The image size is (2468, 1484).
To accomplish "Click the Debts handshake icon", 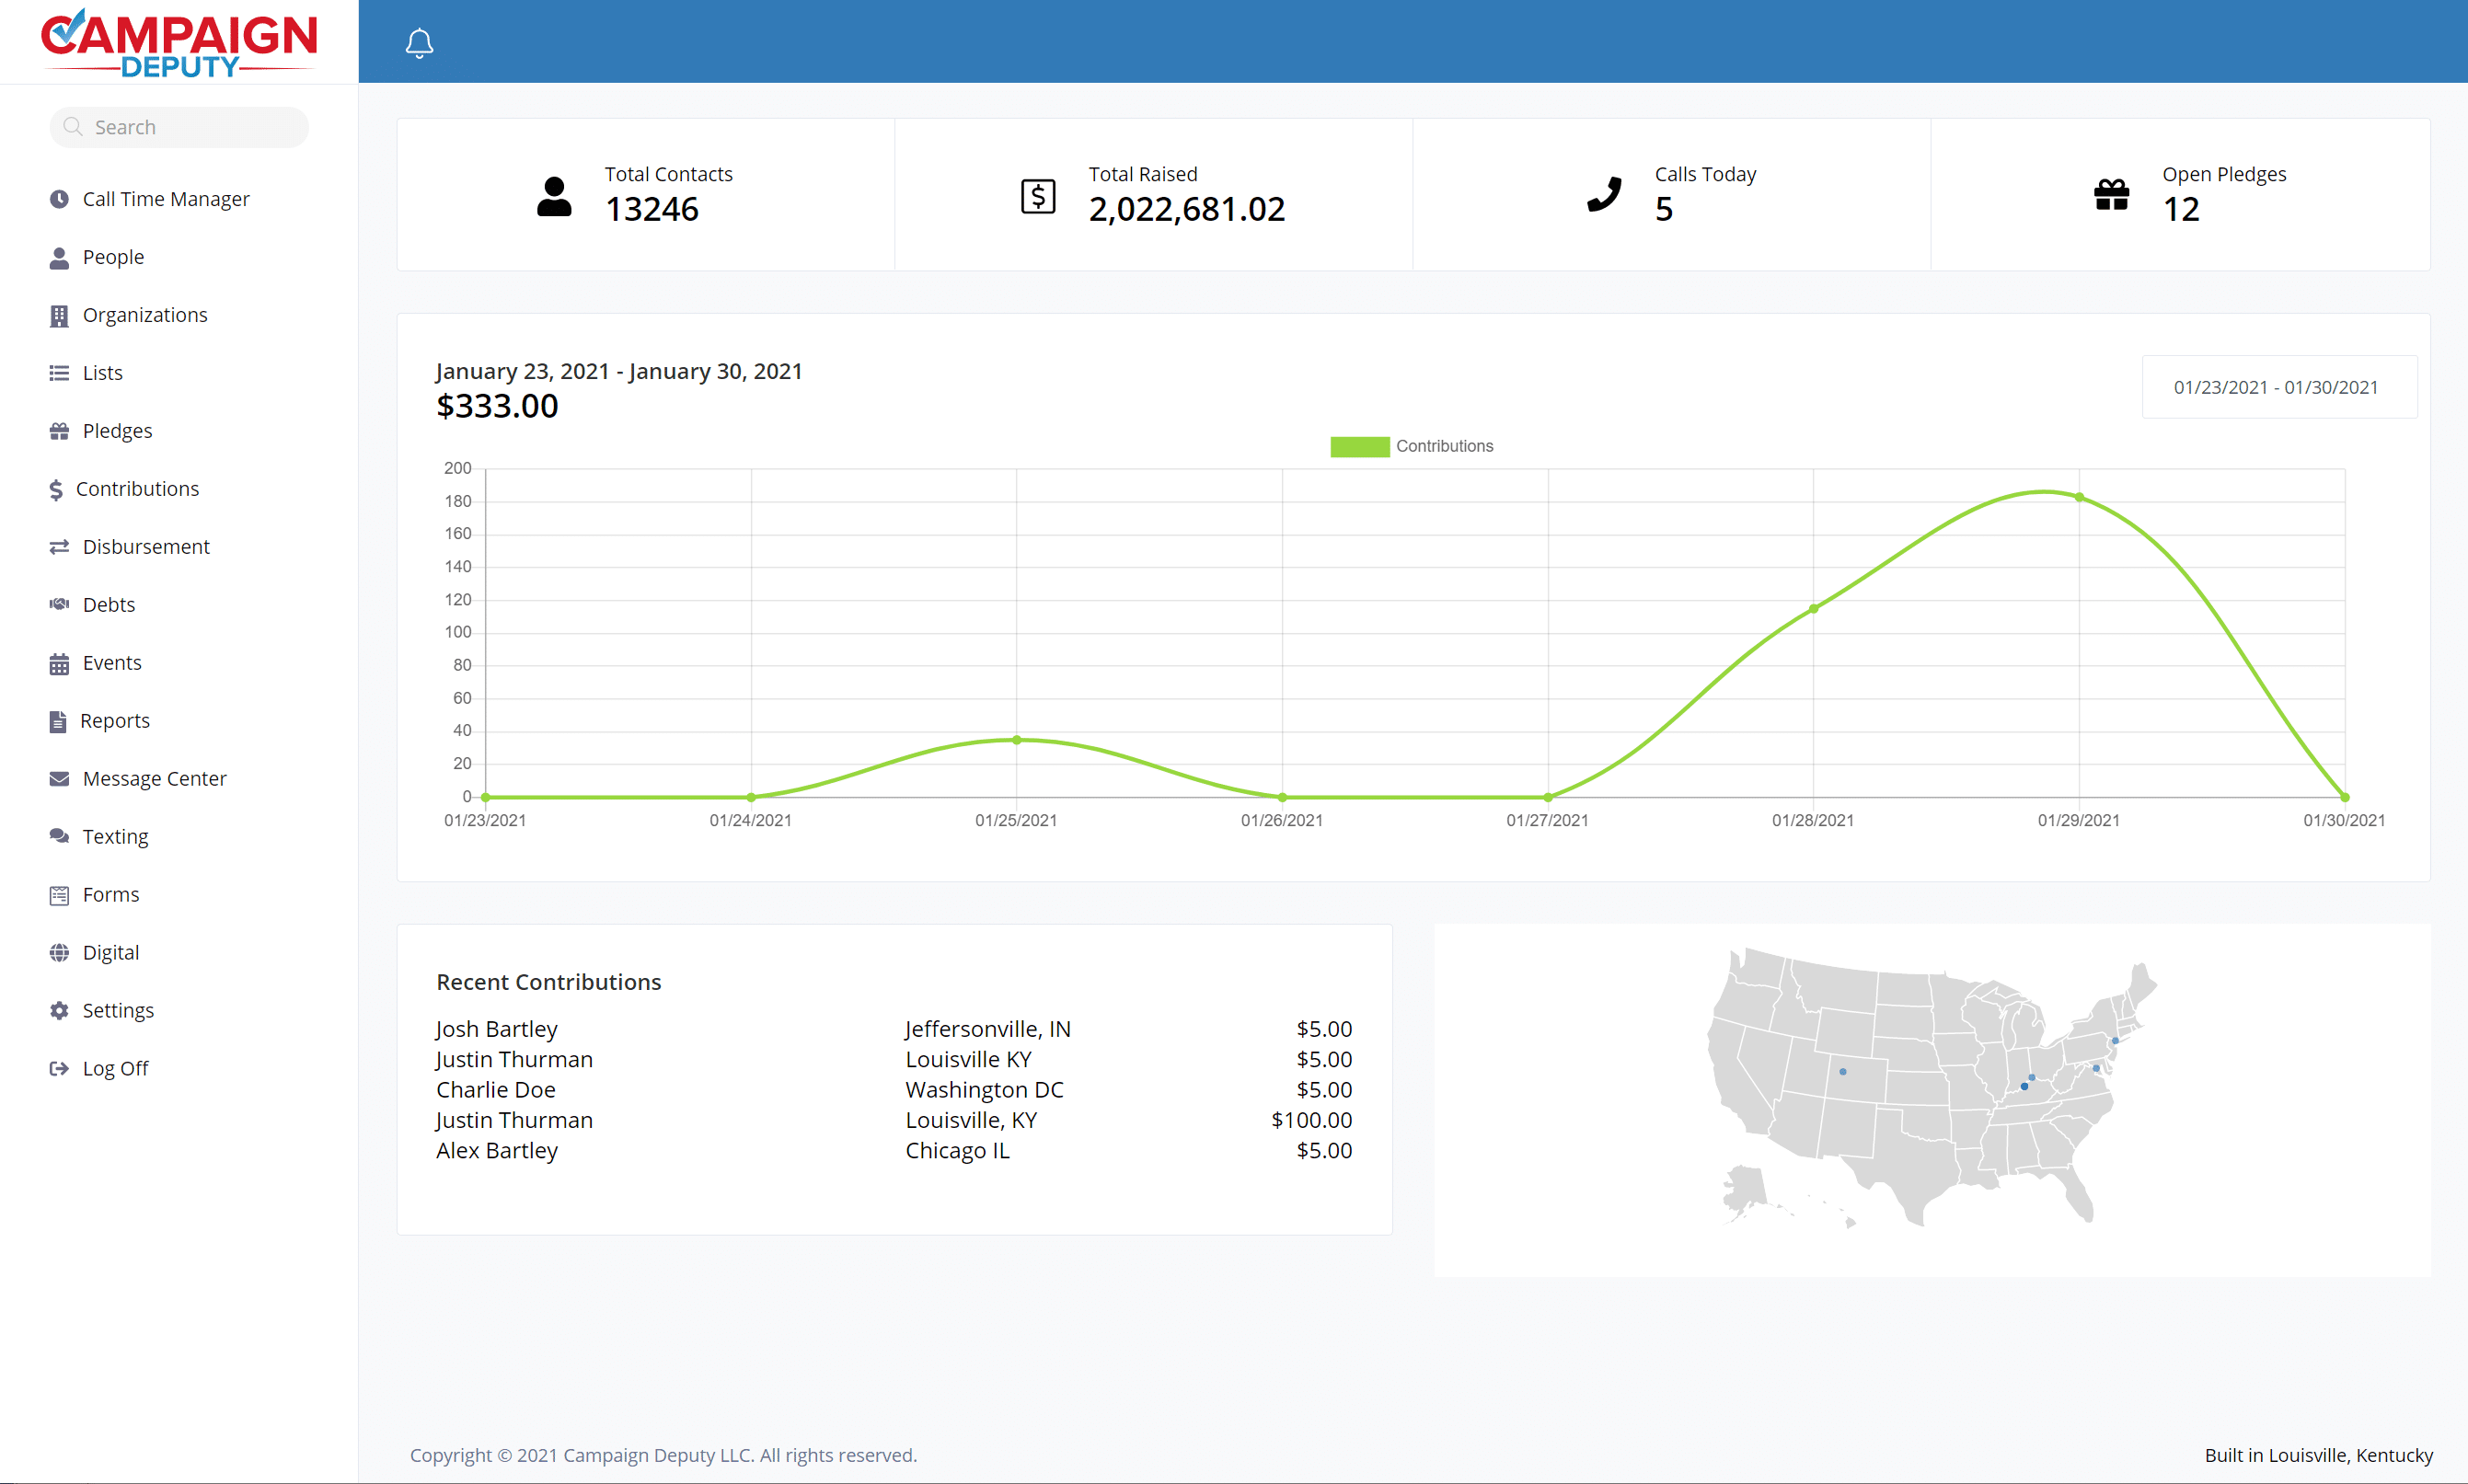I will [x=59, y=604].
